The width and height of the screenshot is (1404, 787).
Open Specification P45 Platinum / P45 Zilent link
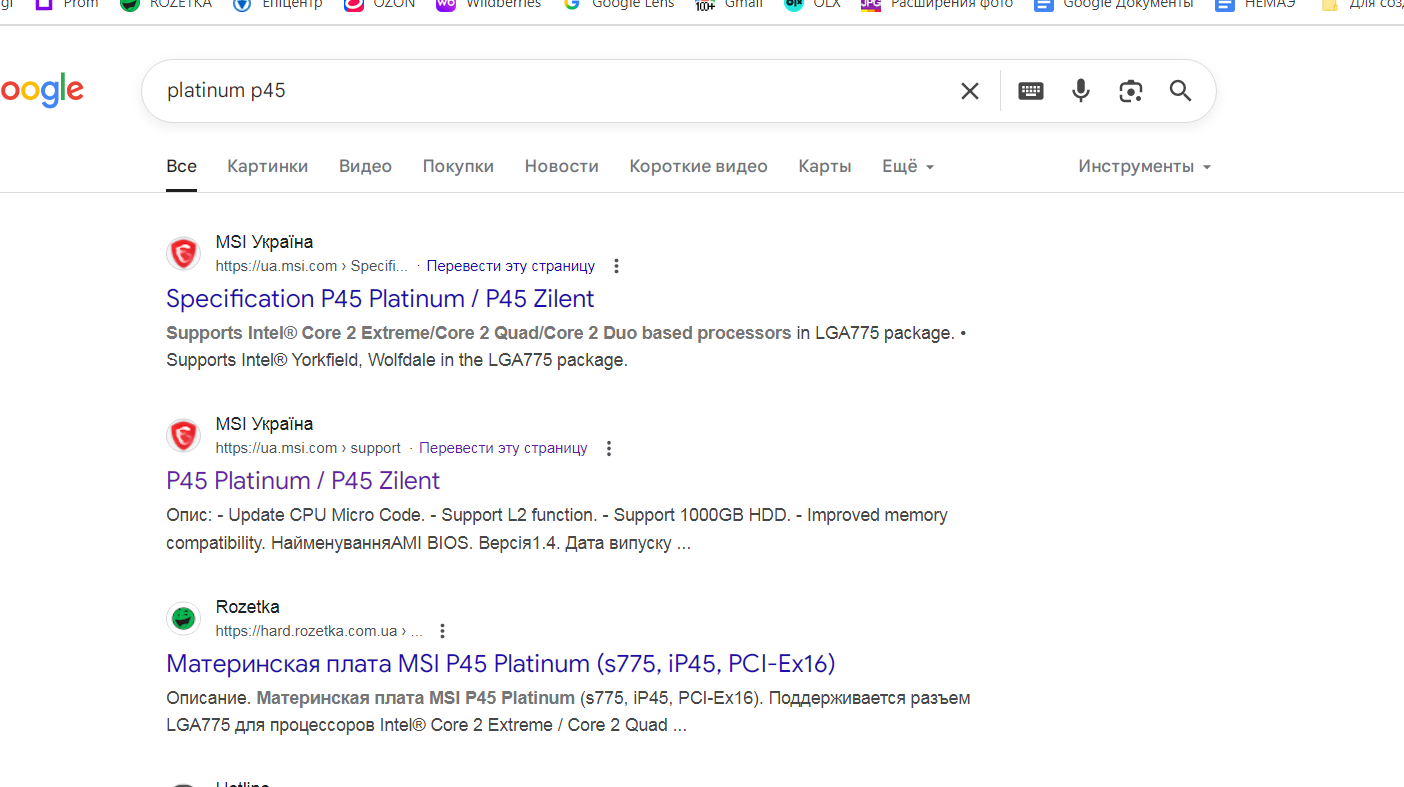click(x=380, y=299)
